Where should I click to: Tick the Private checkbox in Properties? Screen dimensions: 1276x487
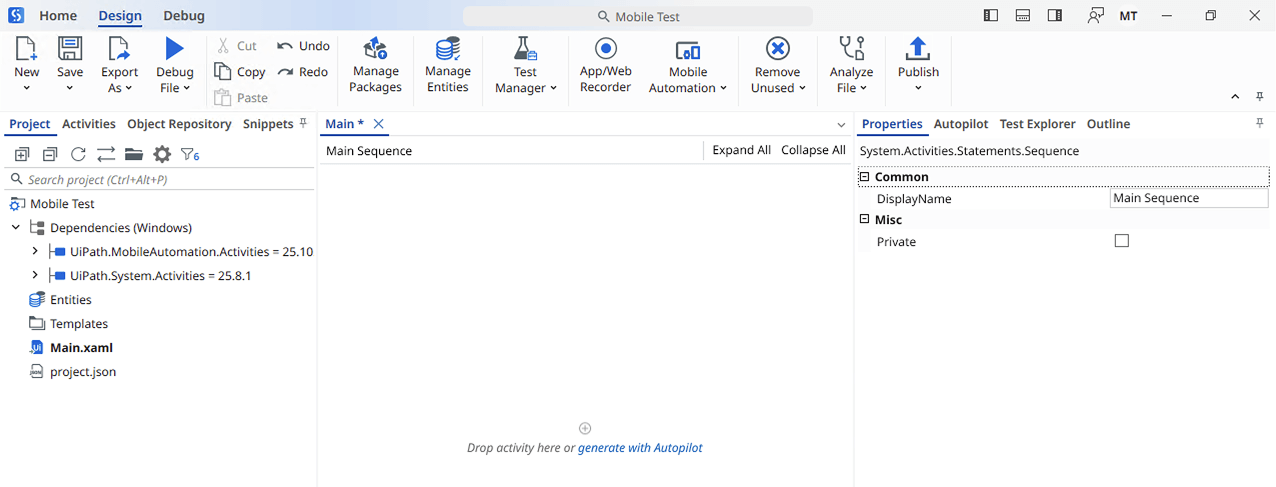click(1121, 241)
